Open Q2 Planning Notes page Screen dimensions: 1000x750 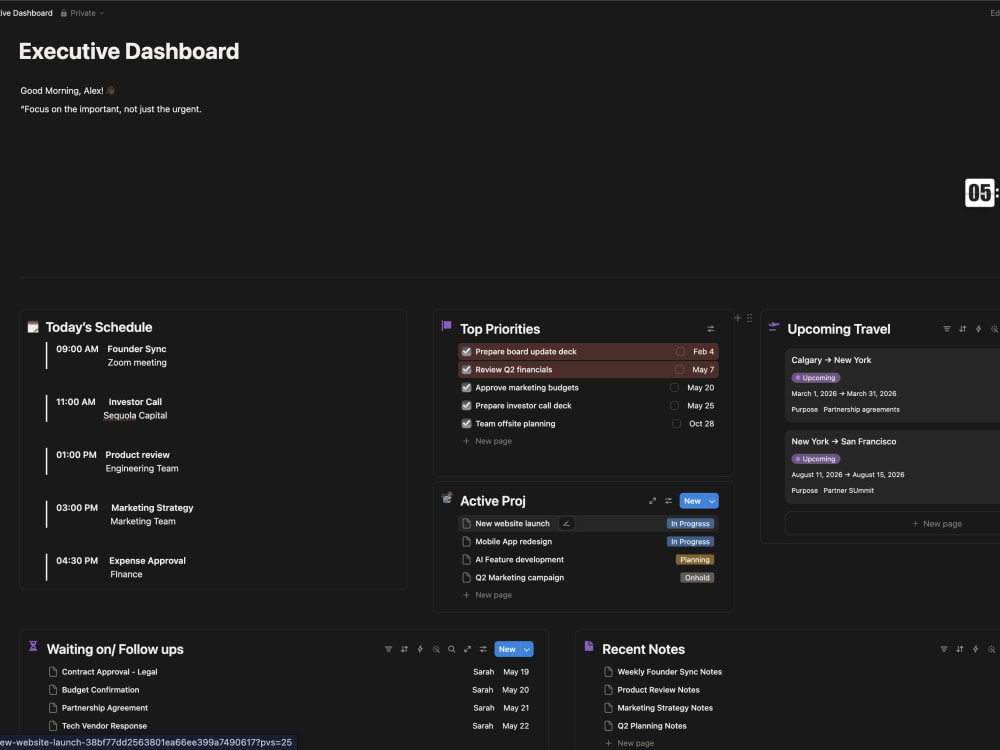click(652, 726)
